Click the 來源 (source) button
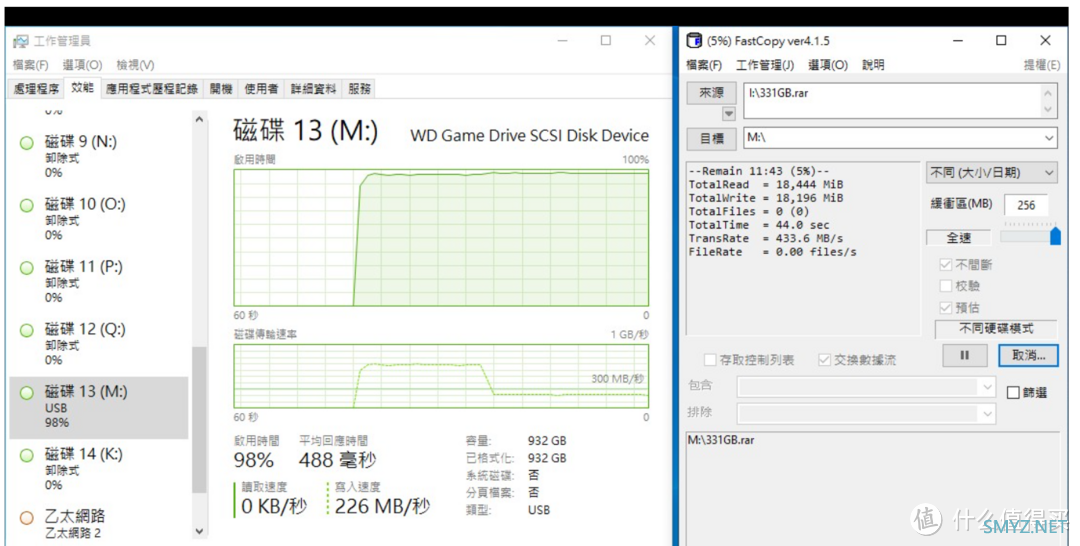 click(712, 92)
